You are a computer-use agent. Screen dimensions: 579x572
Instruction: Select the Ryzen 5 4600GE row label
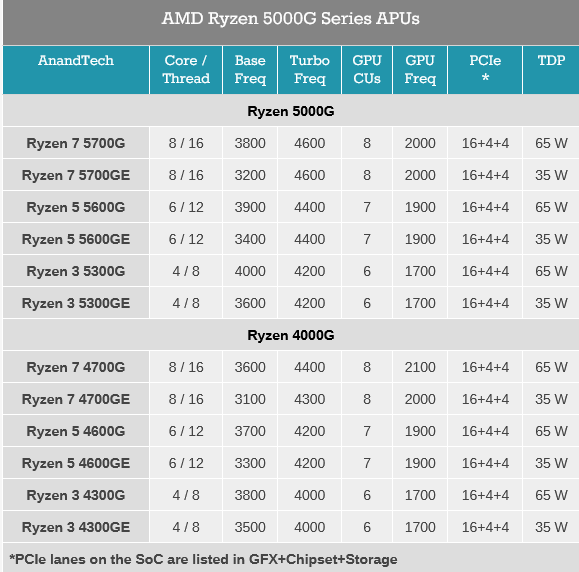coord(76,463)
